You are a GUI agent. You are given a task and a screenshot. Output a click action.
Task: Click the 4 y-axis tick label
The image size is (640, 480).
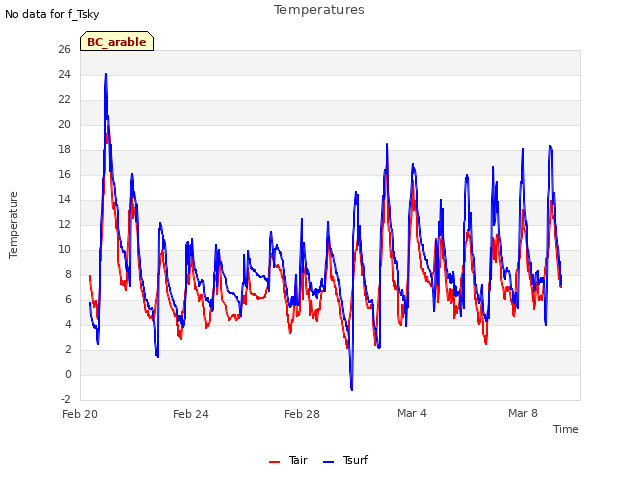(x=68, y=324)
